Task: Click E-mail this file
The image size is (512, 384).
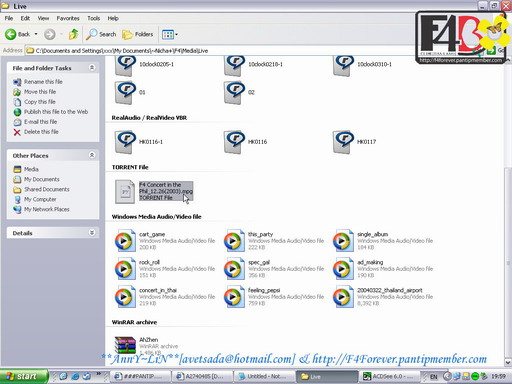Action: pyautogui.click(x=40, y=122)
